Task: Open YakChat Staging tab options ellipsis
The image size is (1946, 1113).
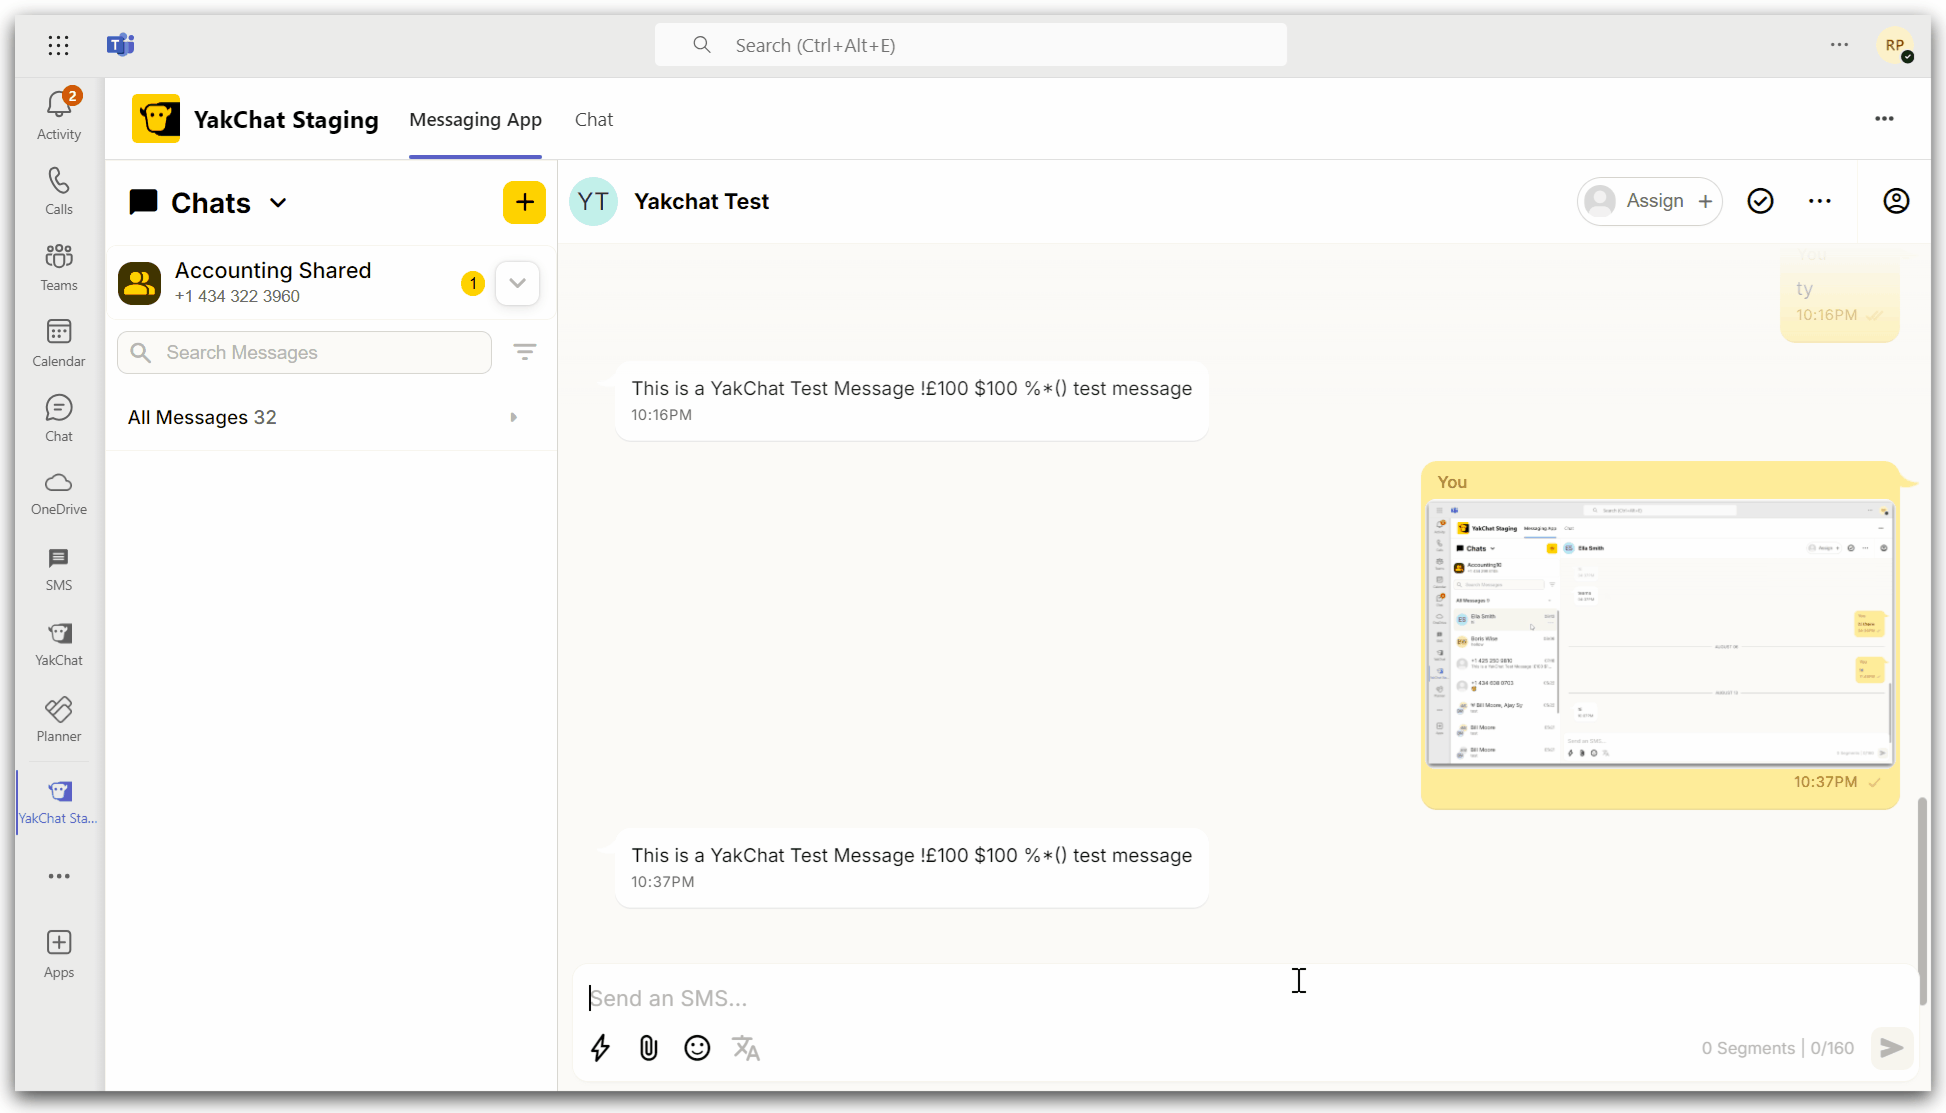Action: click(1884, 119)
